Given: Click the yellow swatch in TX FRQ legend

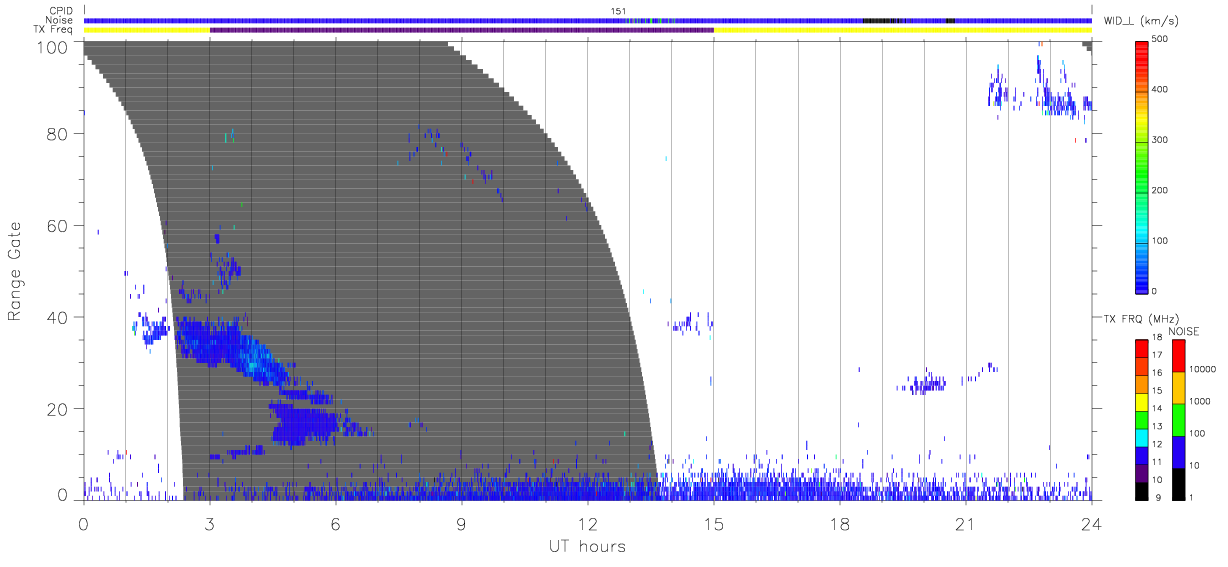Looking at the screenshot, I should click(x=1141, y=402).
